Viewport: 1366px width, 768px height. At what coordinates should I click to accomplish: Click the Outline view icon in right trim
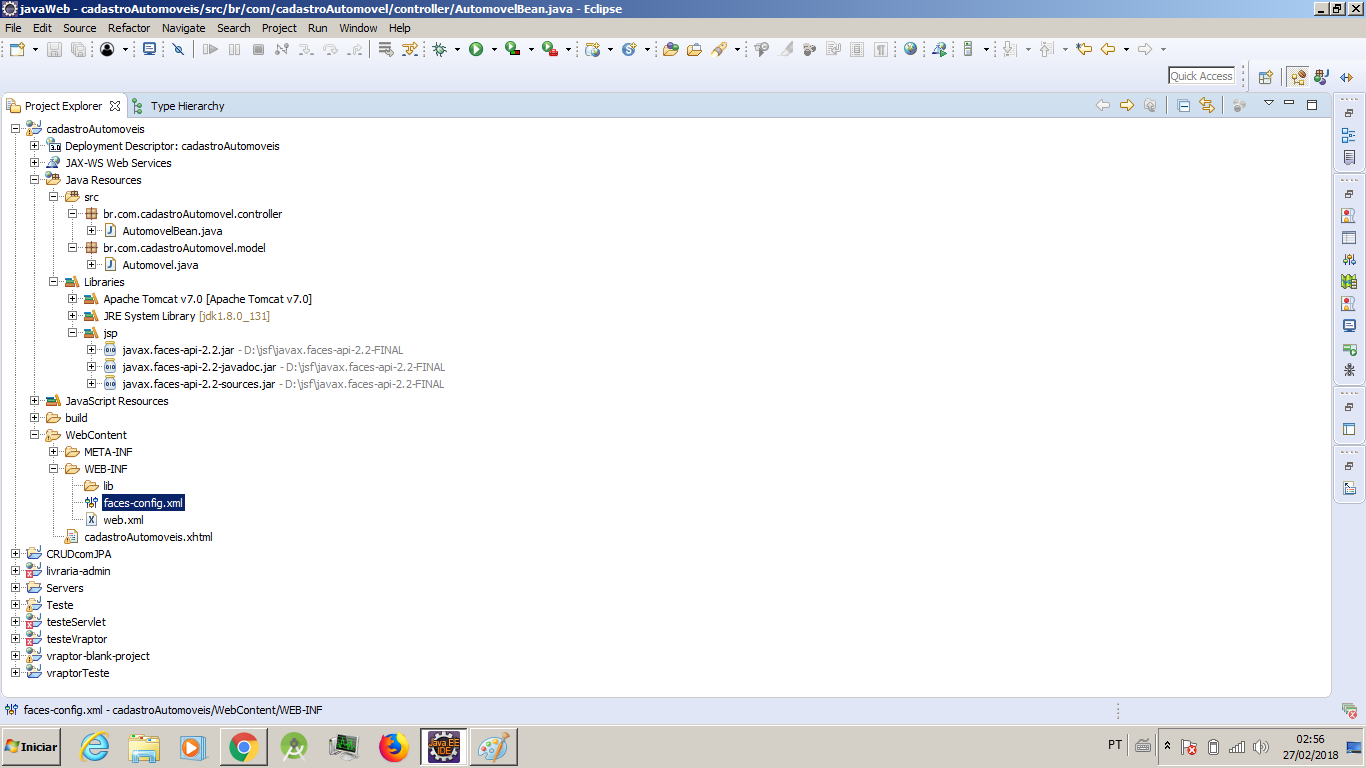point(1349,136)
